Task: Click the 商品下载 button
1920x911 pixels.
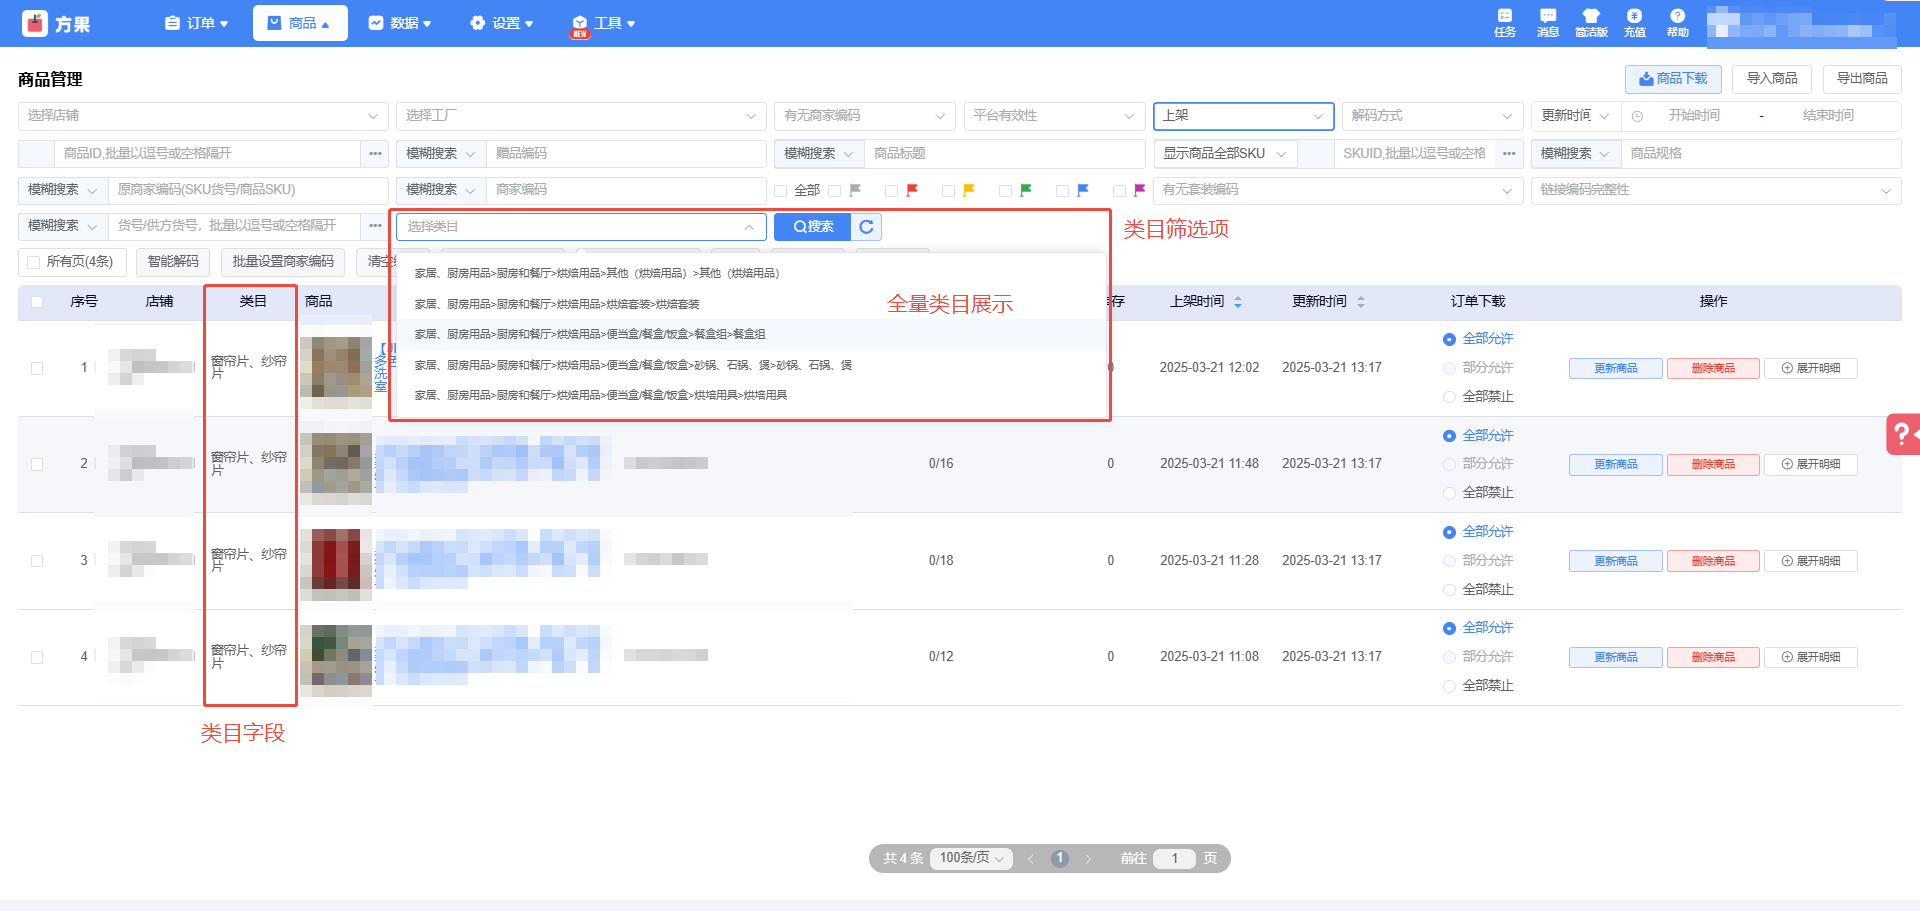Action: pyautogui.click(x=1672, y=79)
